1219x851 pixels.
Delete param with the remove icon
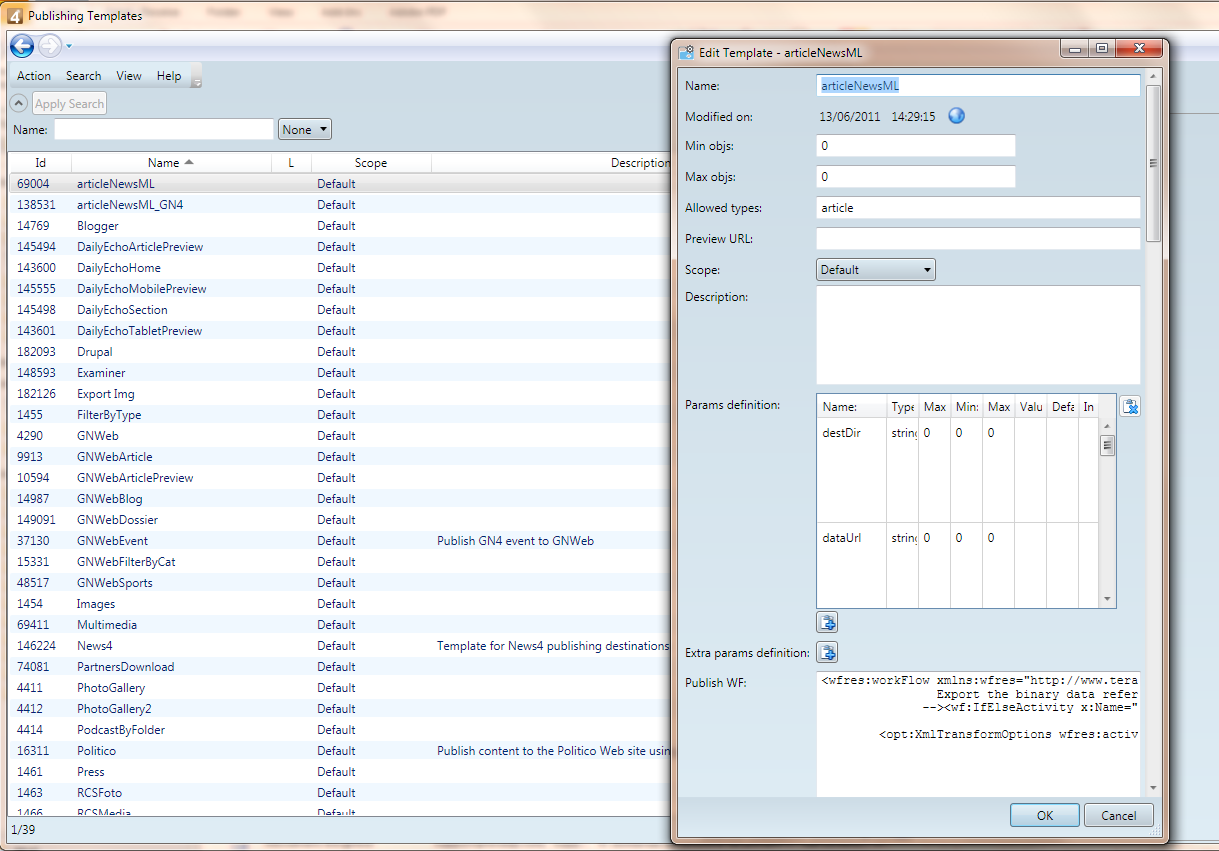(x=1130, y=406)
